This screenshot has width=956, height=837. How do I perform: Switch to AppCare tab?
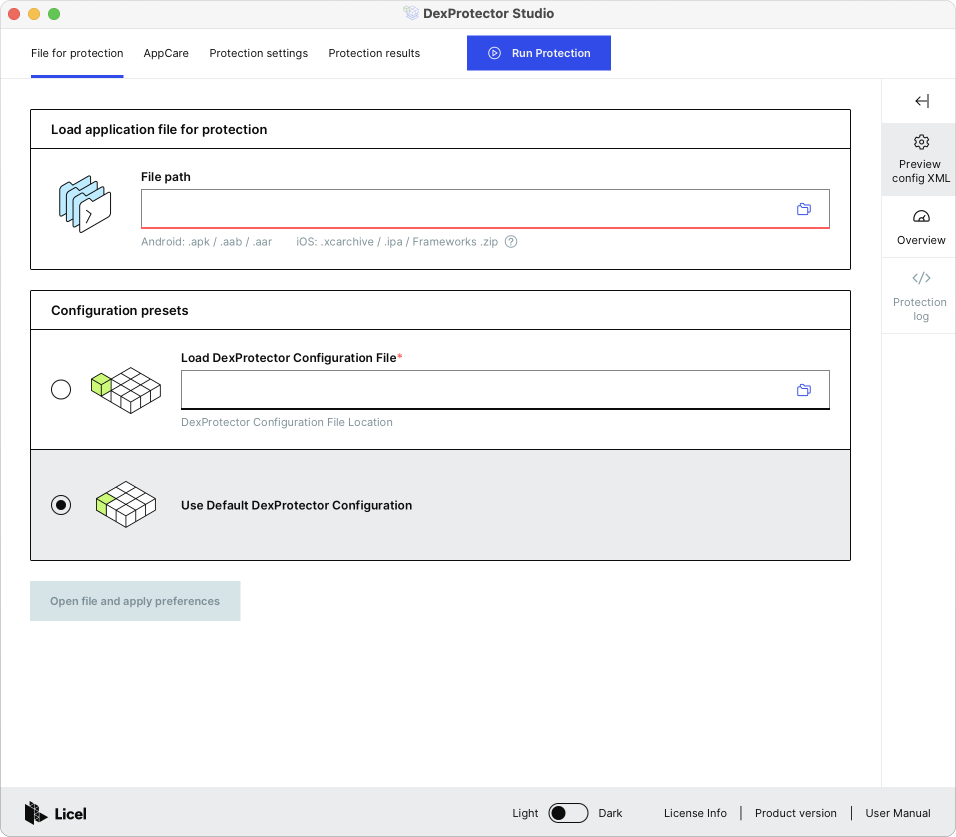click(x=166, y=53)
